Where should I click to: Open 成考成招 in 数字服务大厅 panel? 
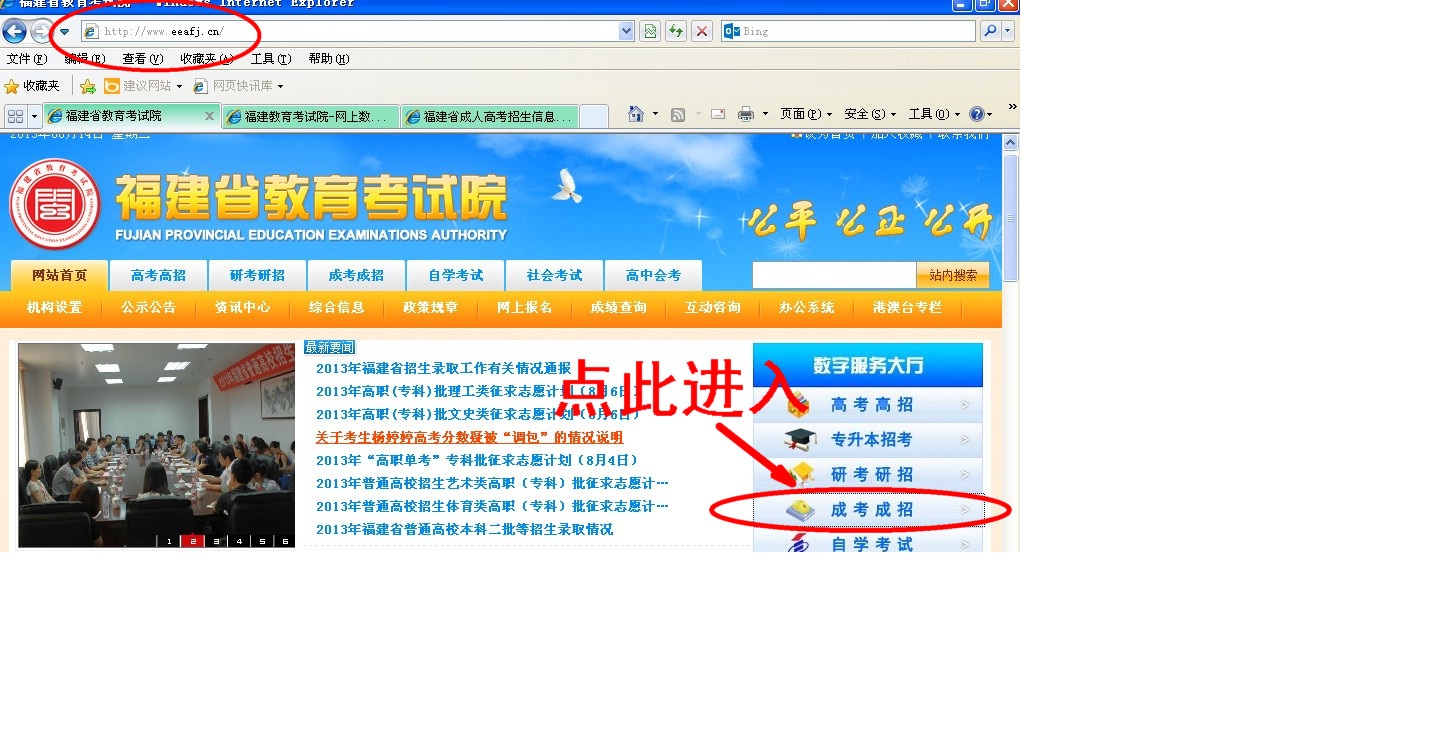click(x=868, y=510)
